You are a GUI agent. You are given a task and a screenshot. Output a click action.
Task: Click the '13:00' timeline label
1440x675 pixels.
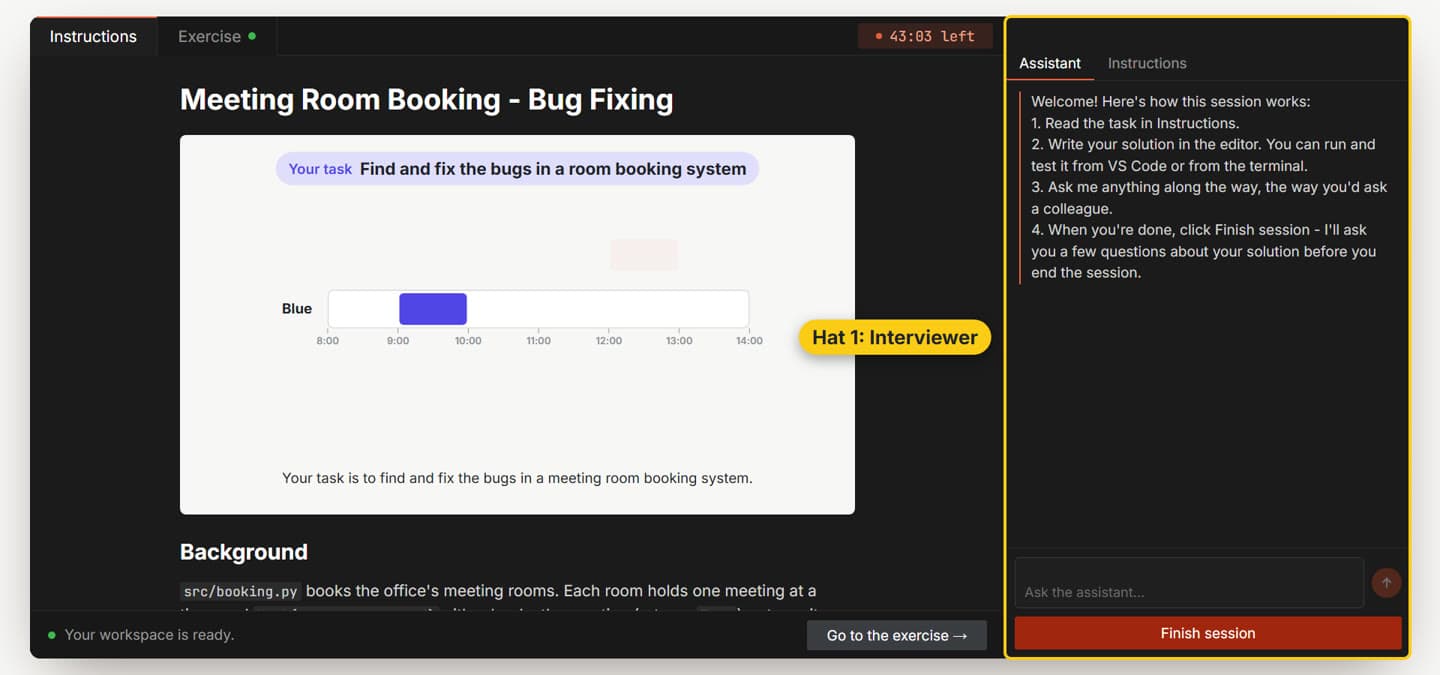679,341
